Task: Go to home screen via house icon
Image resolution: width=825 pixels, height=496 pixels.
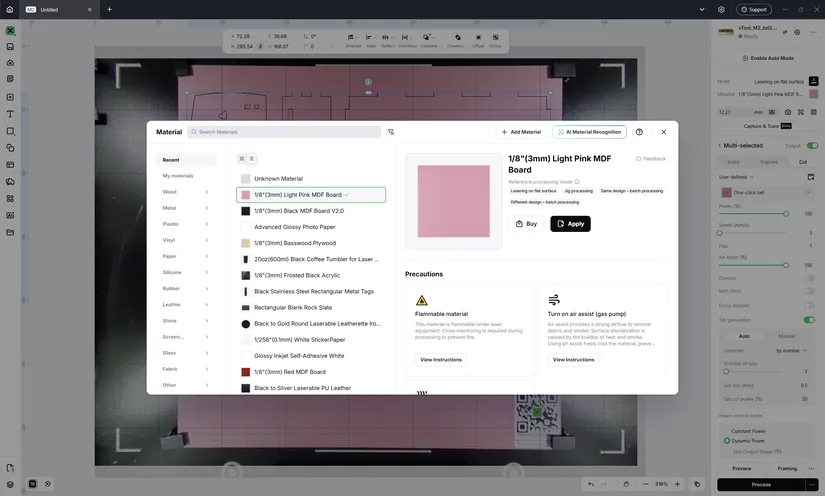Action: tap(9, 9)
